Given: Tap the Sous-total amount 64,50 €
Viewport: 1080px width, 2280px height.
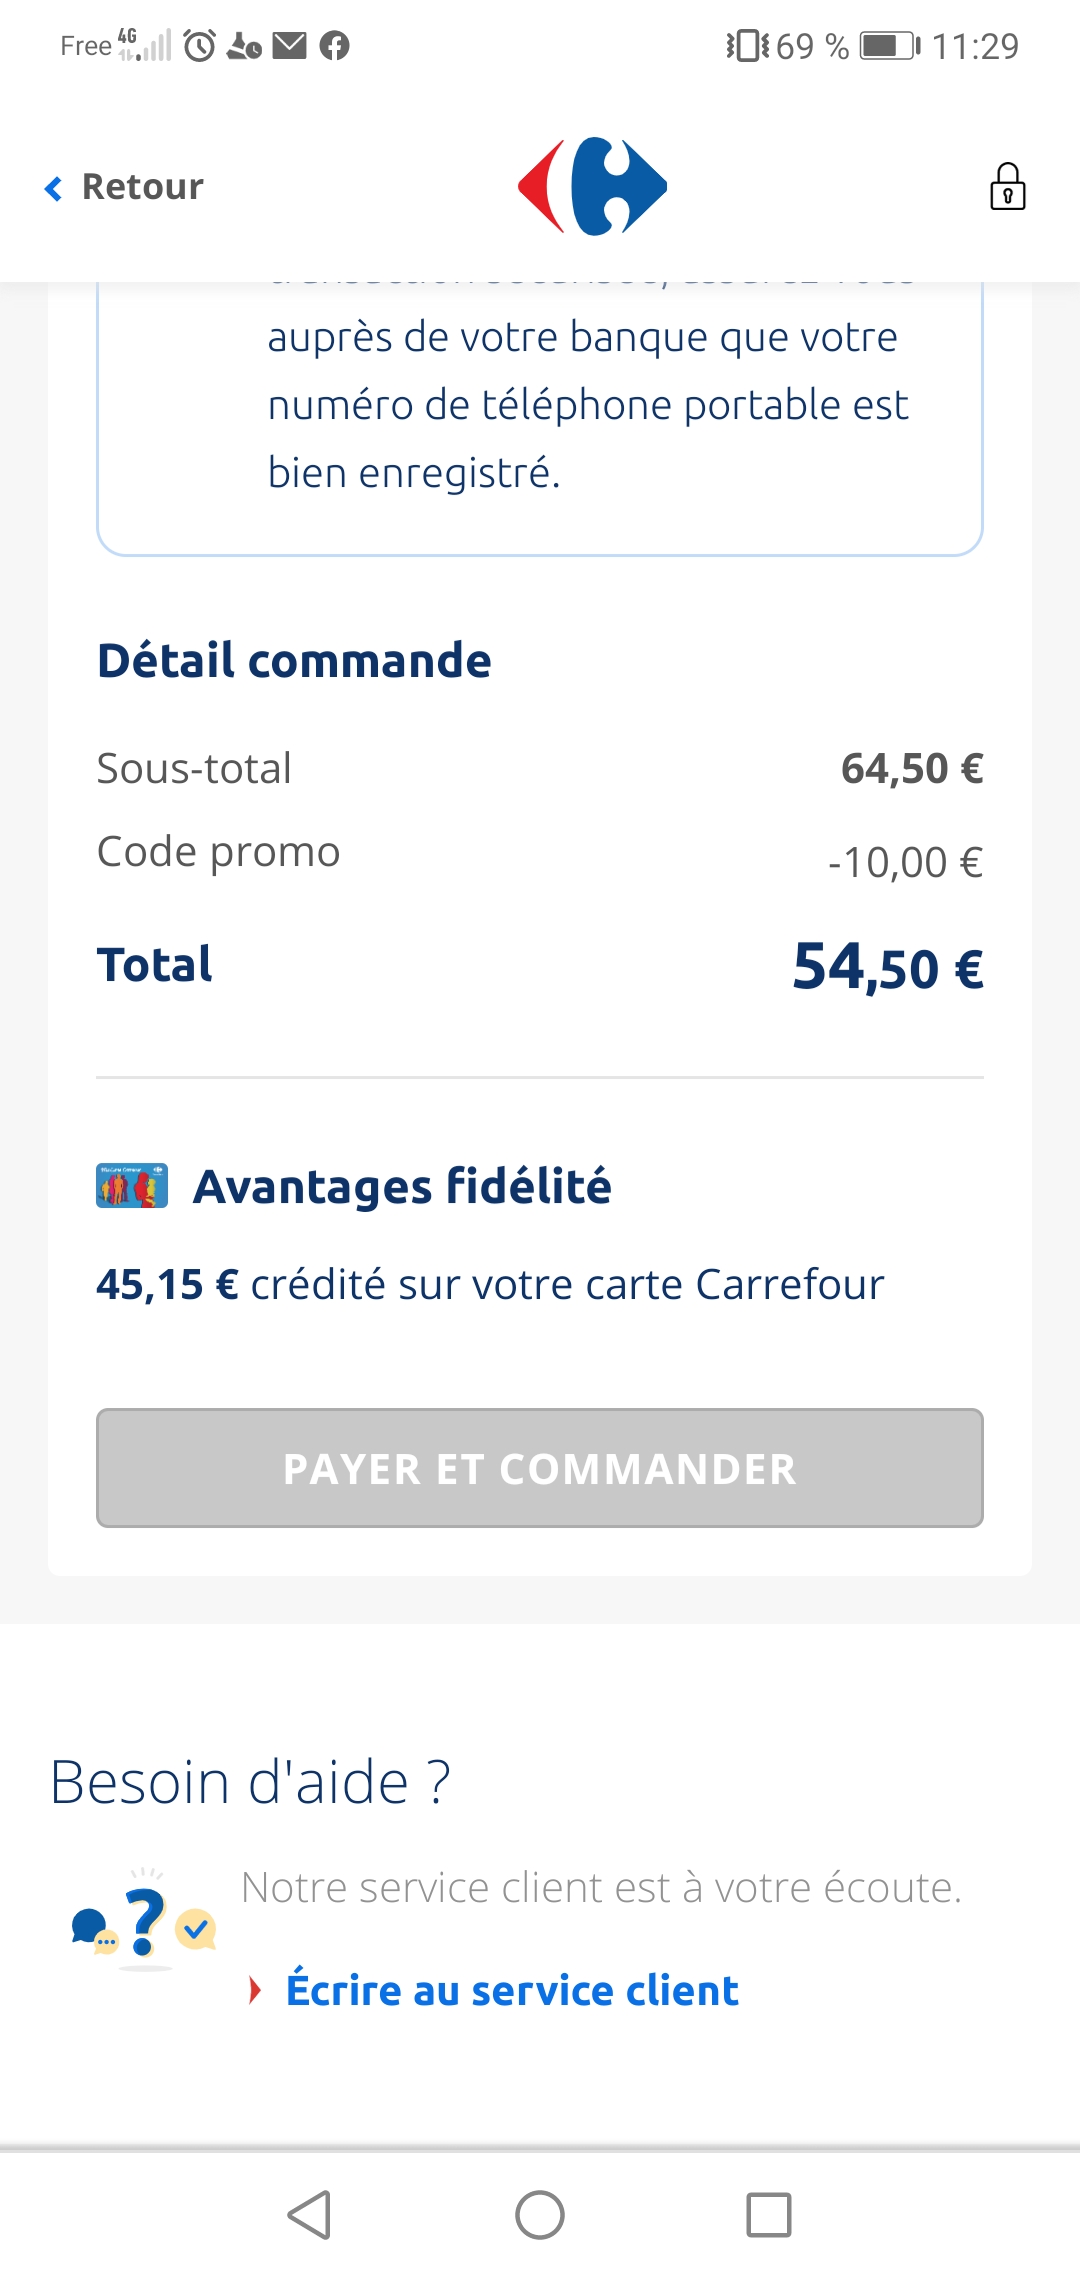Looking at the screenshot, I should [912, 769].
